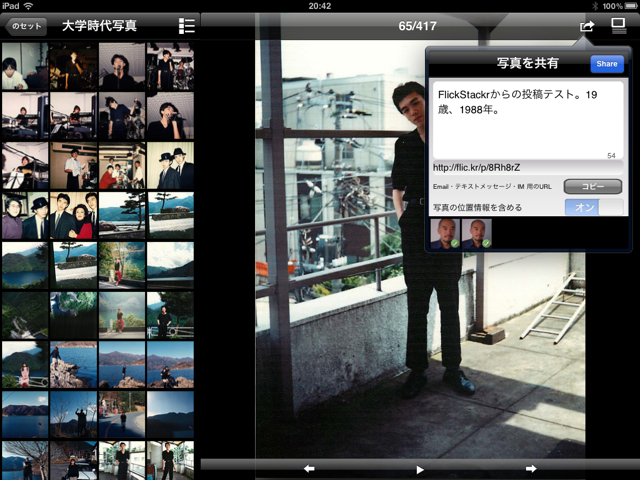Screen dimensions: 640x480
Task: Tap the 大学時代写真 album title
Action: pyautogui.click(x=100, y=26)
